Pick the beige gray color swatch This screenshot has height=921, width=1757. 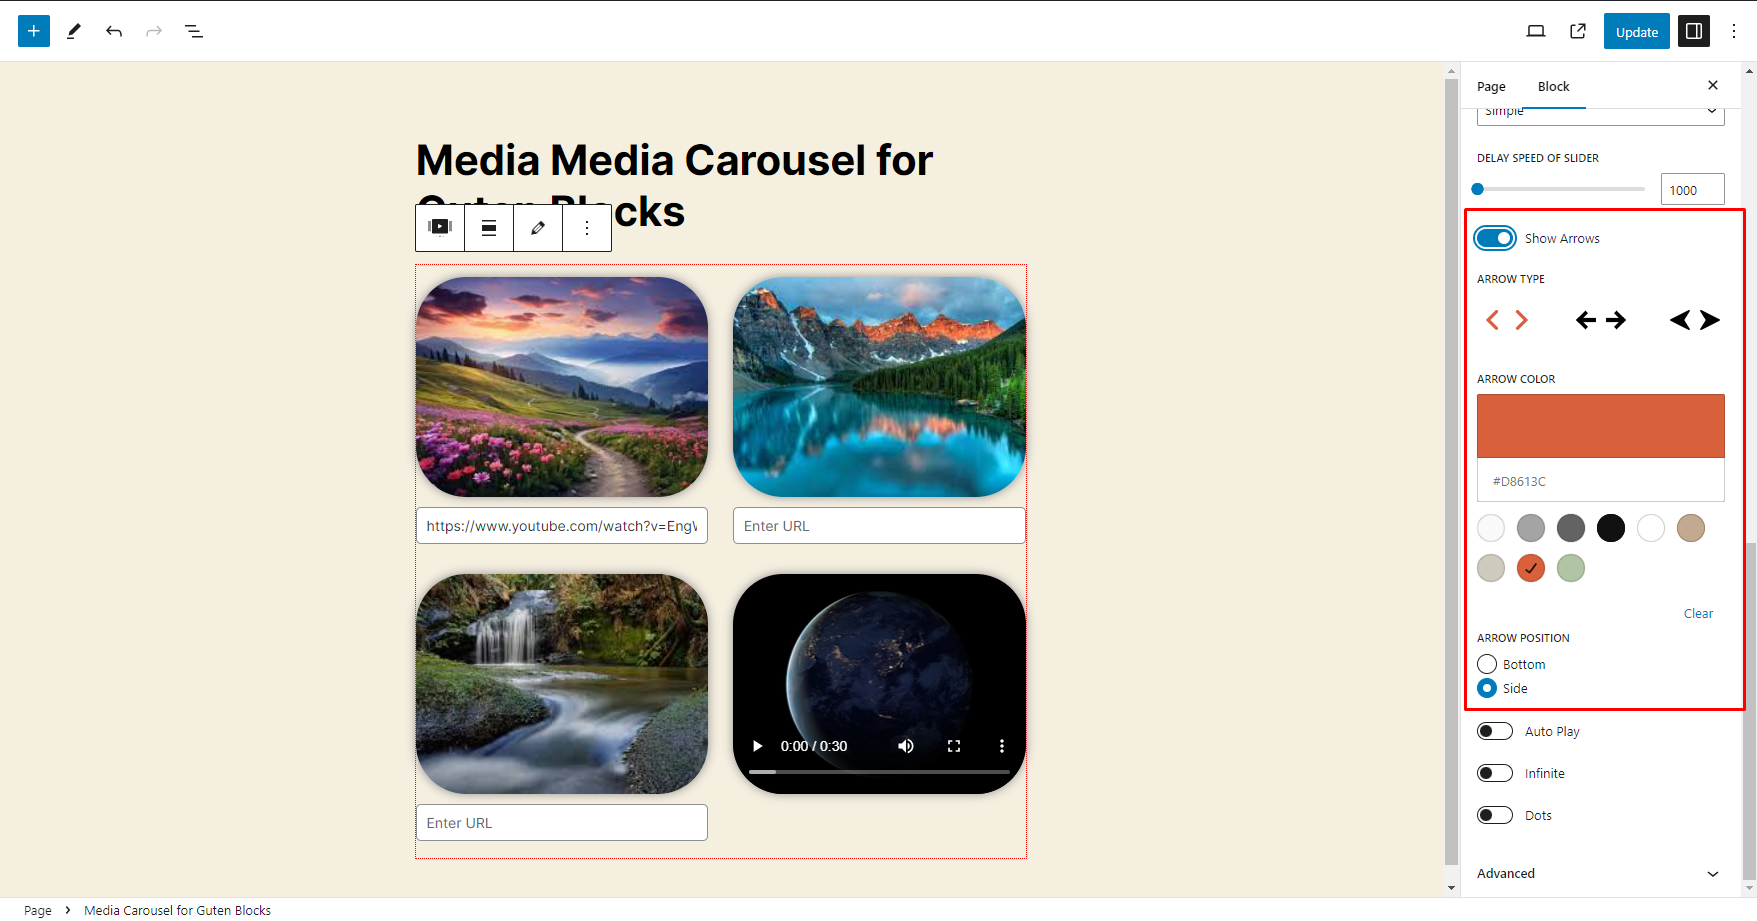point(1491,568)
